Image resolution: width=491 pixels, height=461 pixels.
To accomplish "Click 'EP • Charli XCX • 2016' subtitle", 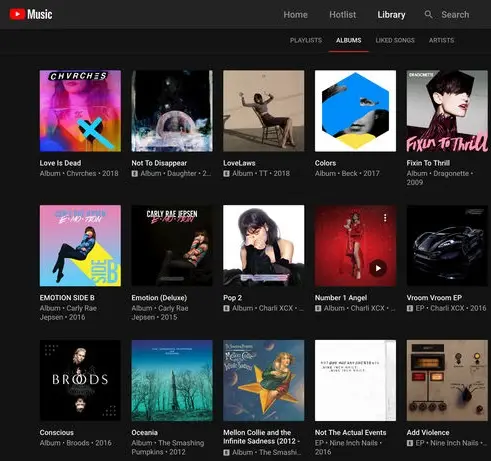I will (x=451, y=308).
